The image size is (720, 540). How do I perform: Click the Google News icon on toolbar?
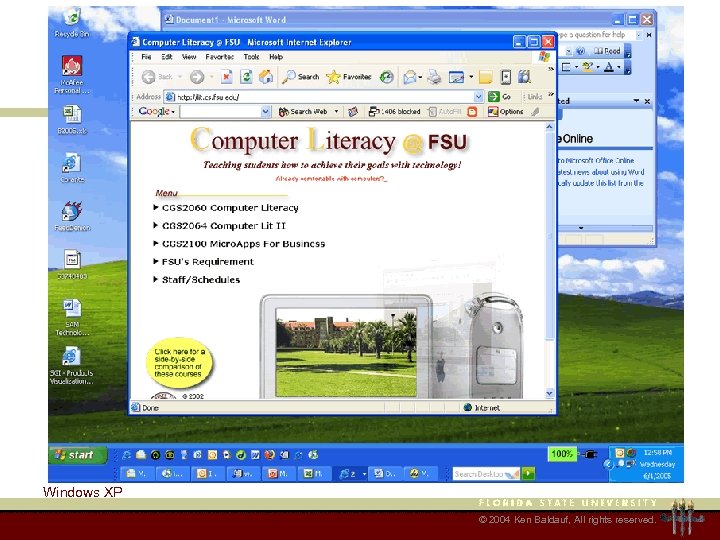click(x=353, y=112)
